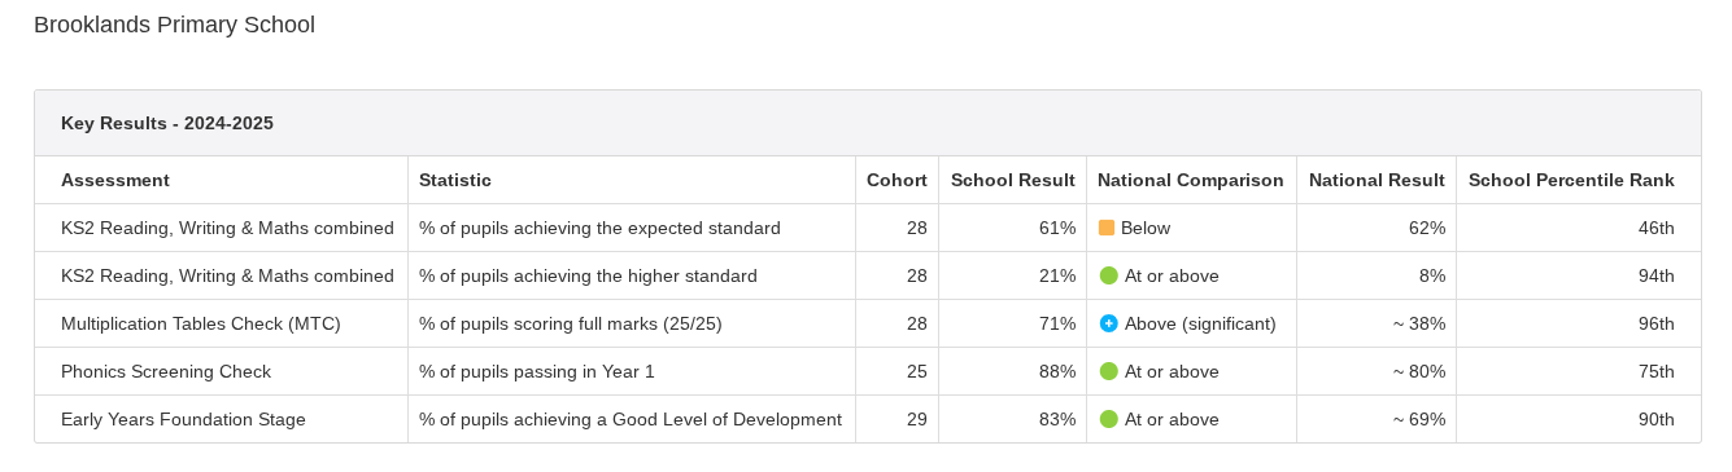Screen dimensions: 1732x472
Task: Click green icon in Early Years row
Action: 1108,420
